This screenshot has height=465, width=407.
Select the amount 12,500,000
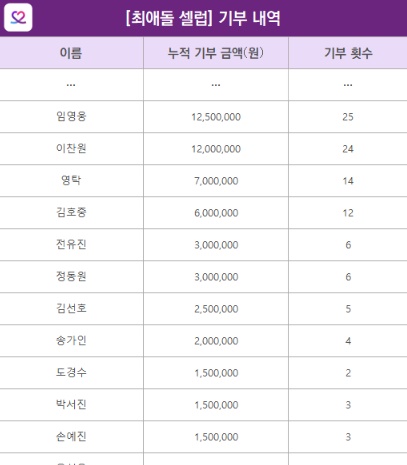pyautogui.click(x=216, y=117)
